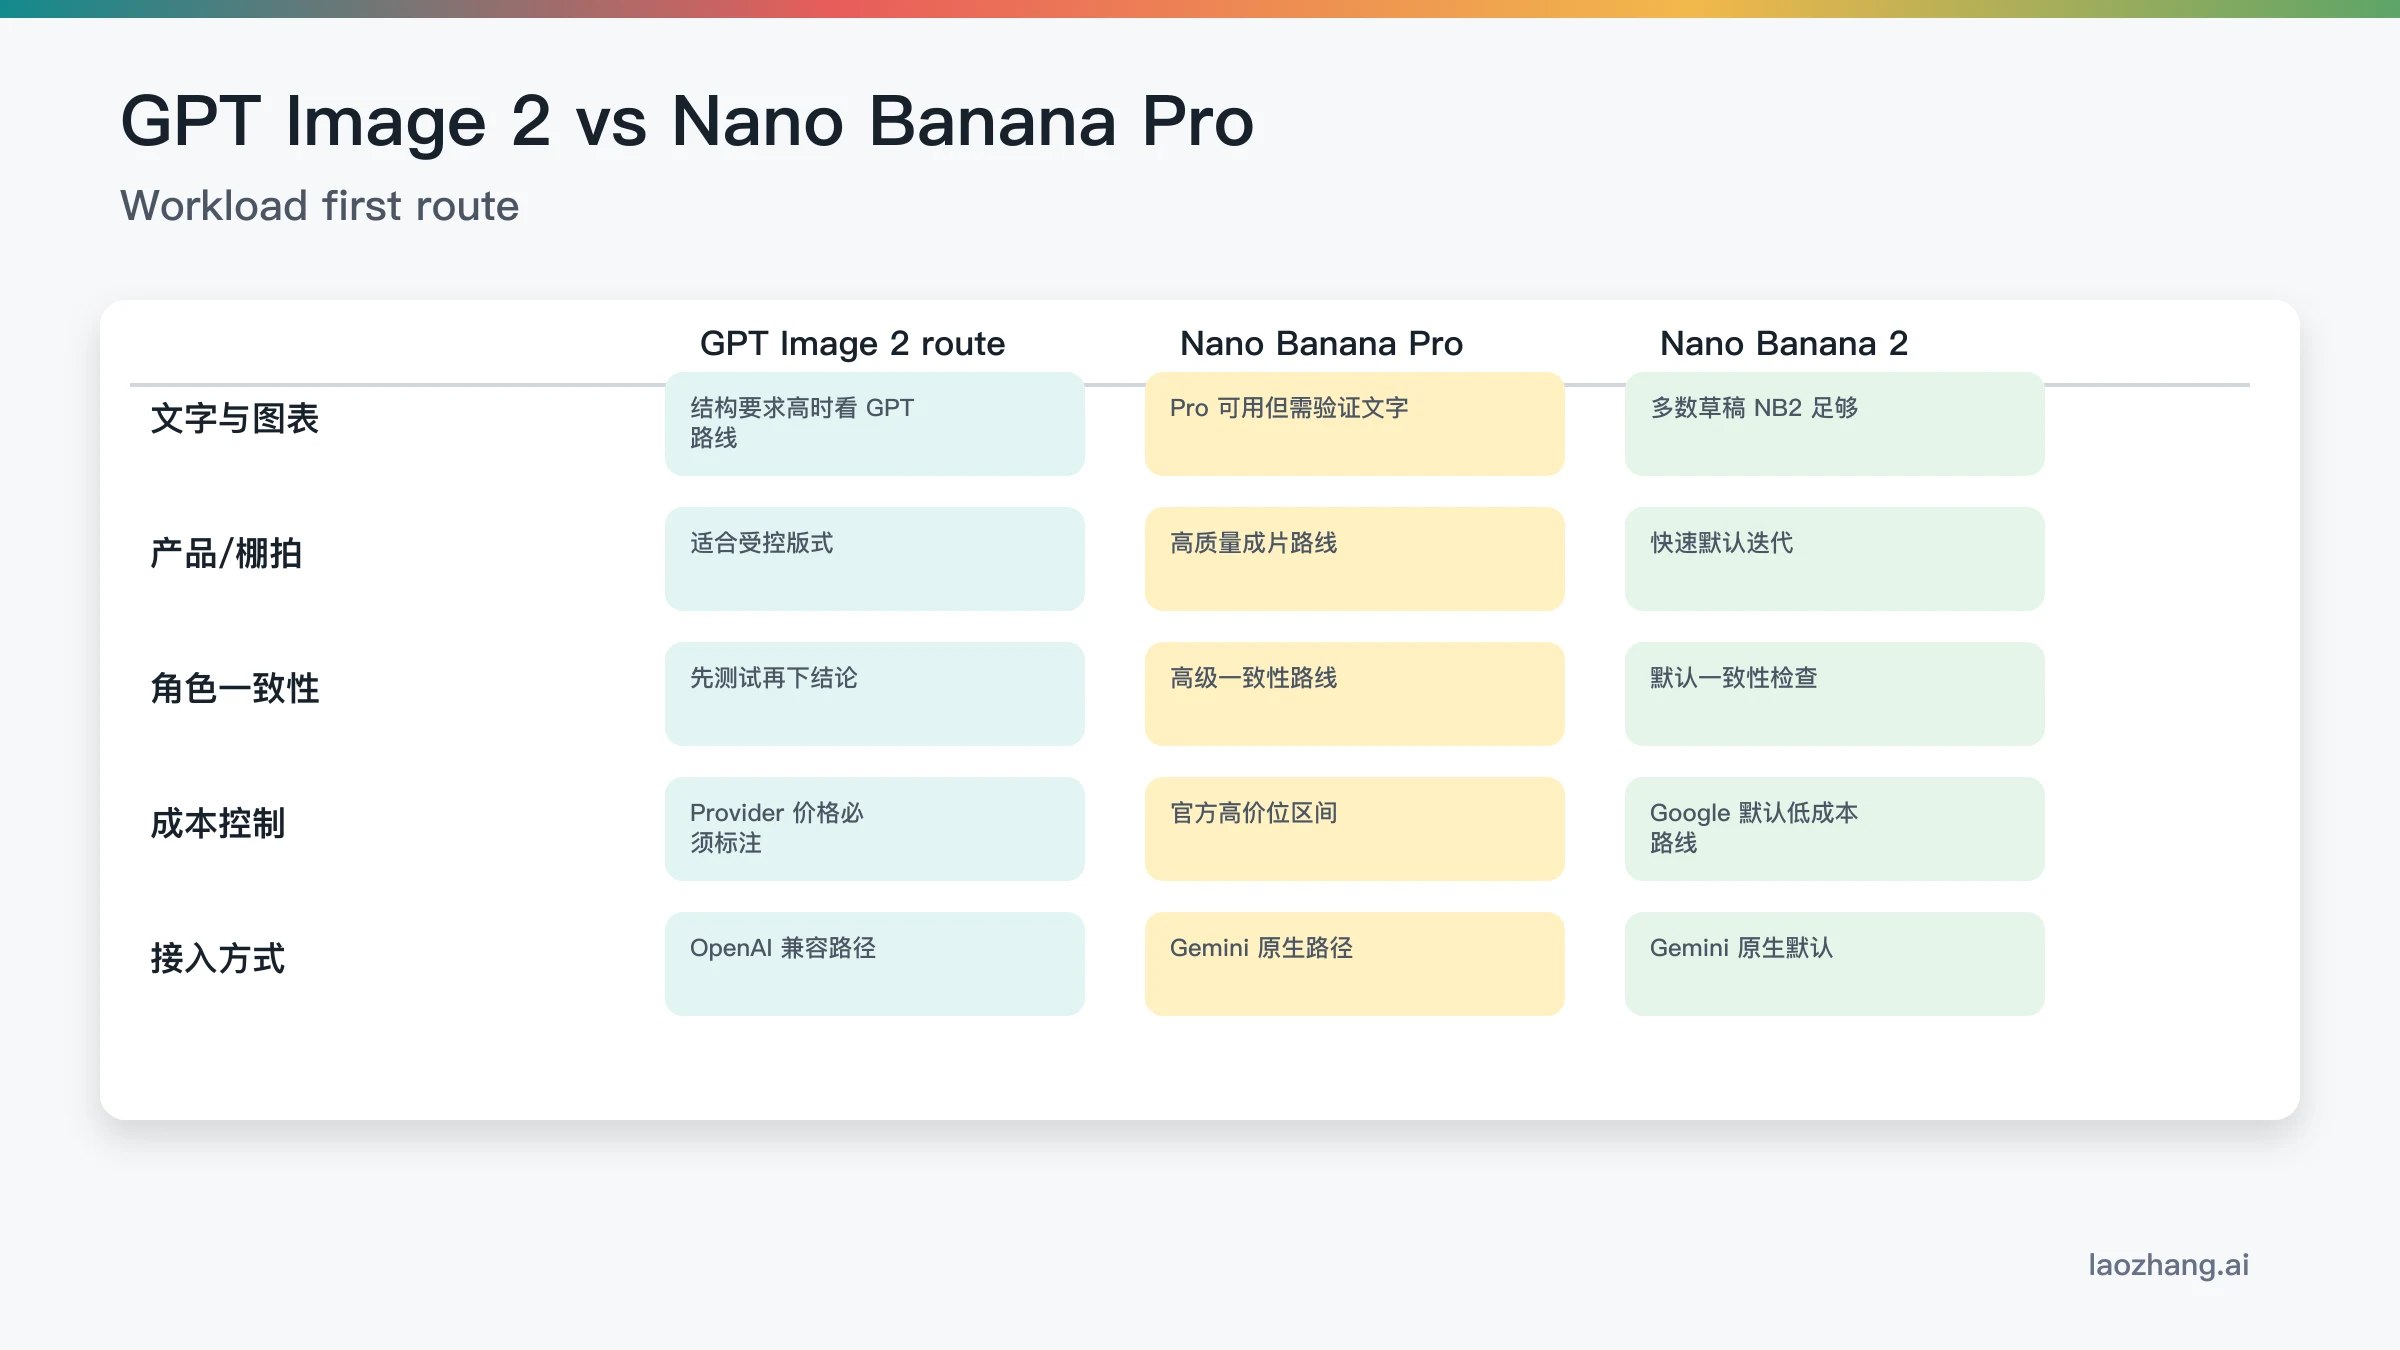Viewport: 2400px width, 1350px height.
Task: Click the 先测试再下结论 blue card
Action: pos(874,694)
